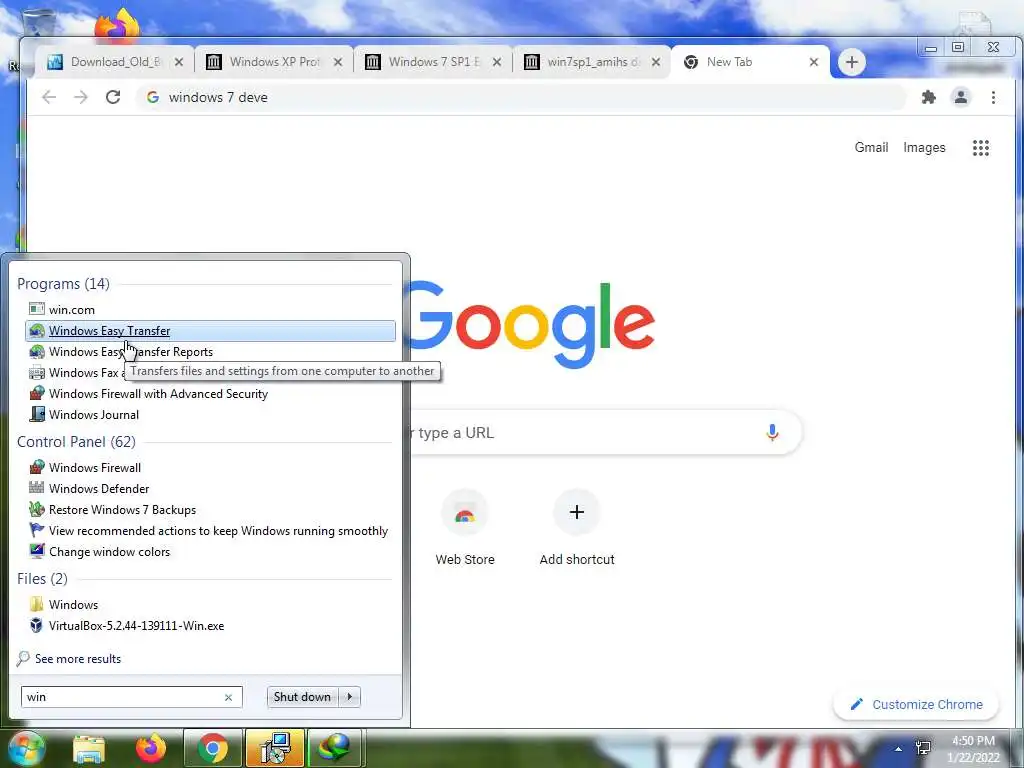The image size is (1024, 768).
Task: Click the Windows Start orb
Action: coord(27,748)
